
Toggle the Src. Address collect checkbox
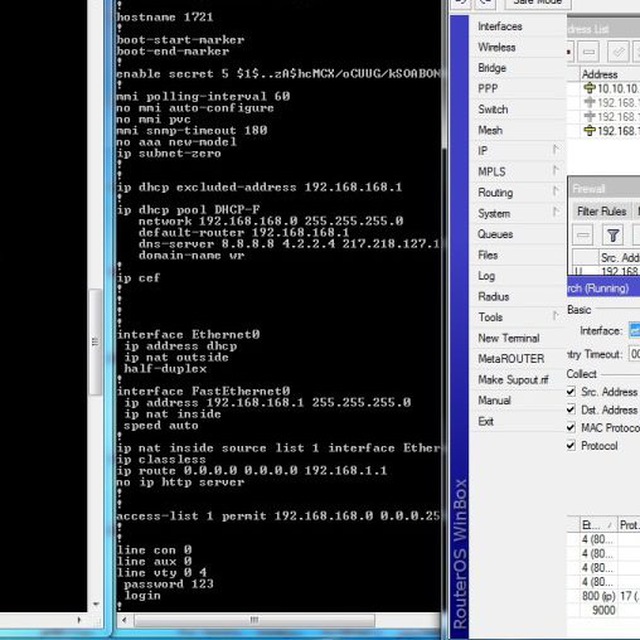(x=571, y=392)
